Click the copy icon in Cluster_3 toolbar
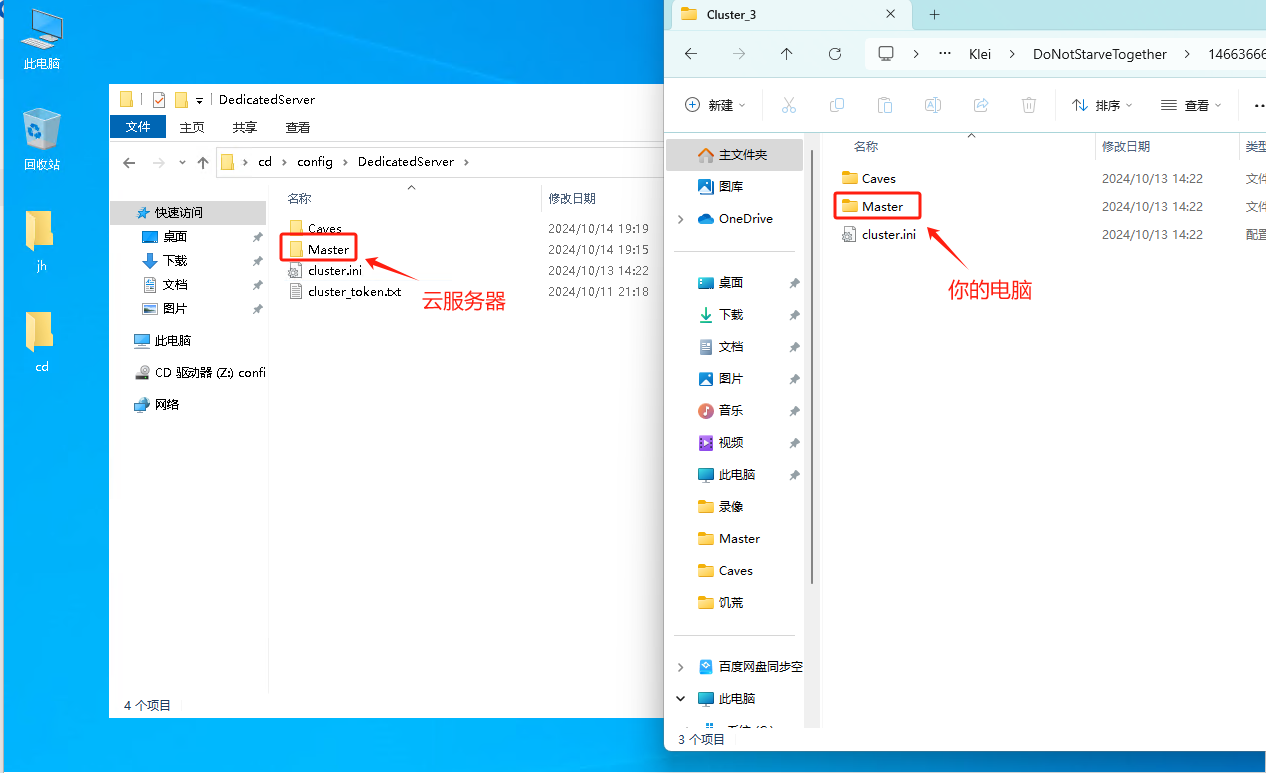The image size is (1266, 773). click(x=837, y=105)
